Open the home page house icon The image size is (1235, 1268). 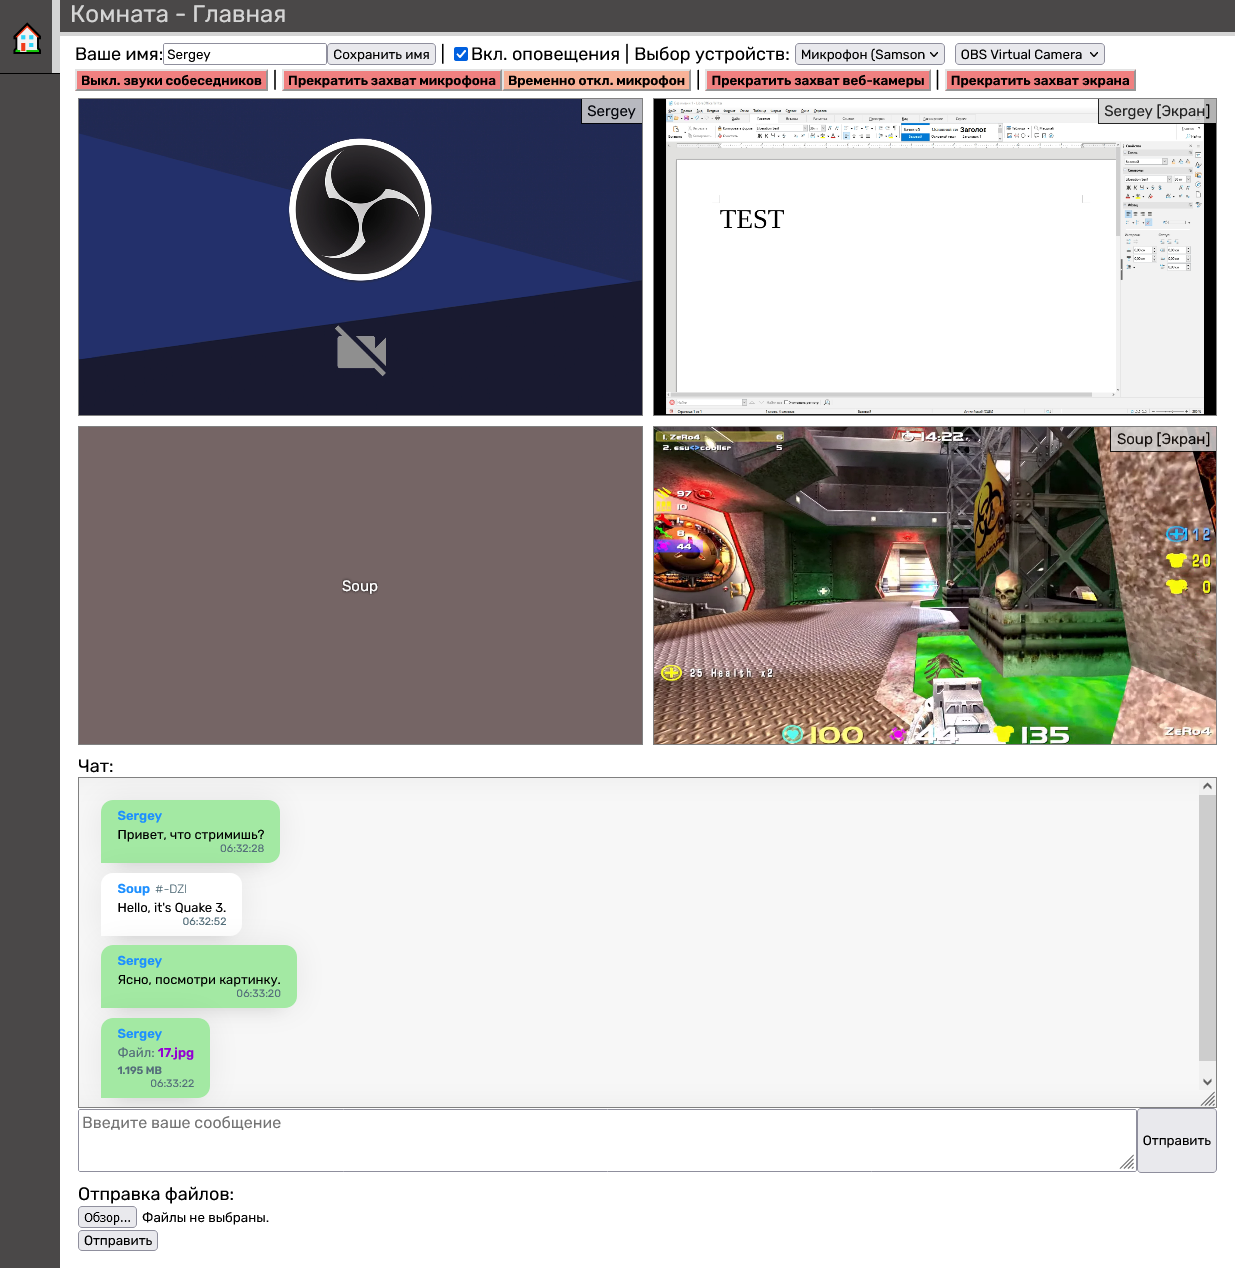click(x=27, y=38)
